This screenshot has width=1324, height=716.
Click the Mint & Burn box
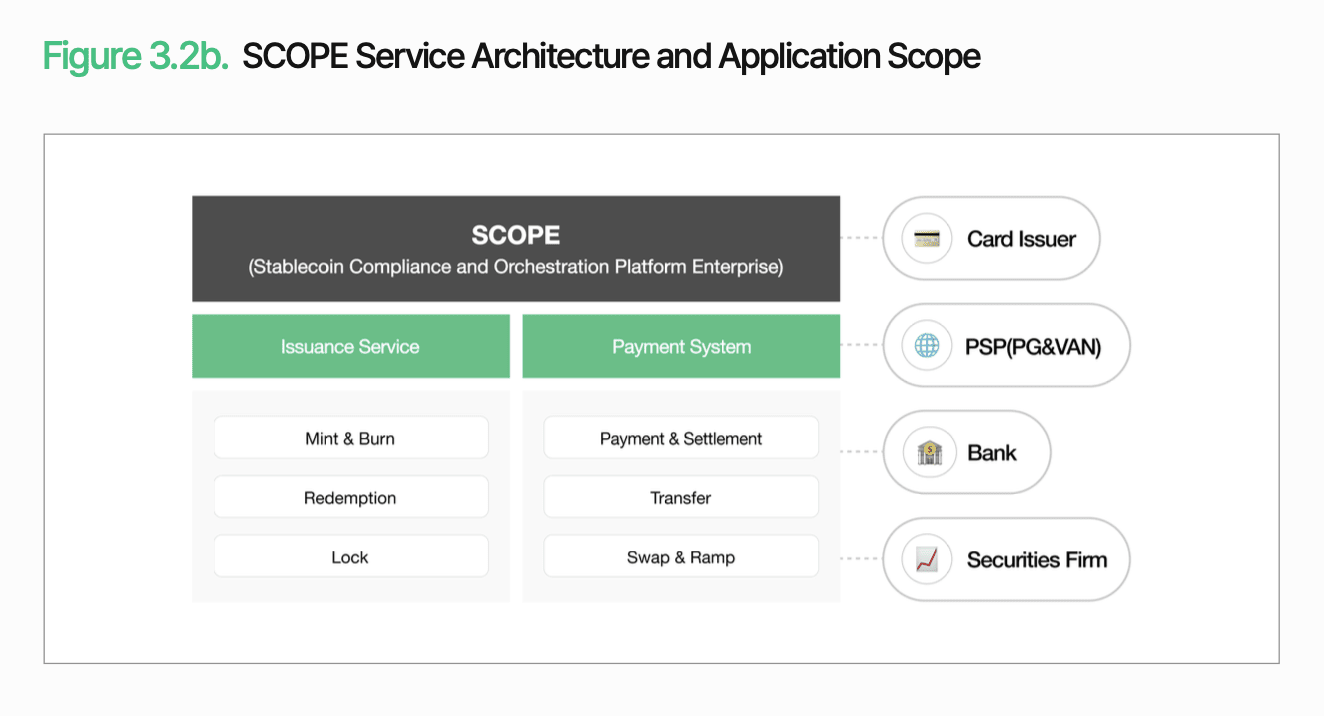pyautogui.click(x=351, y=438)
